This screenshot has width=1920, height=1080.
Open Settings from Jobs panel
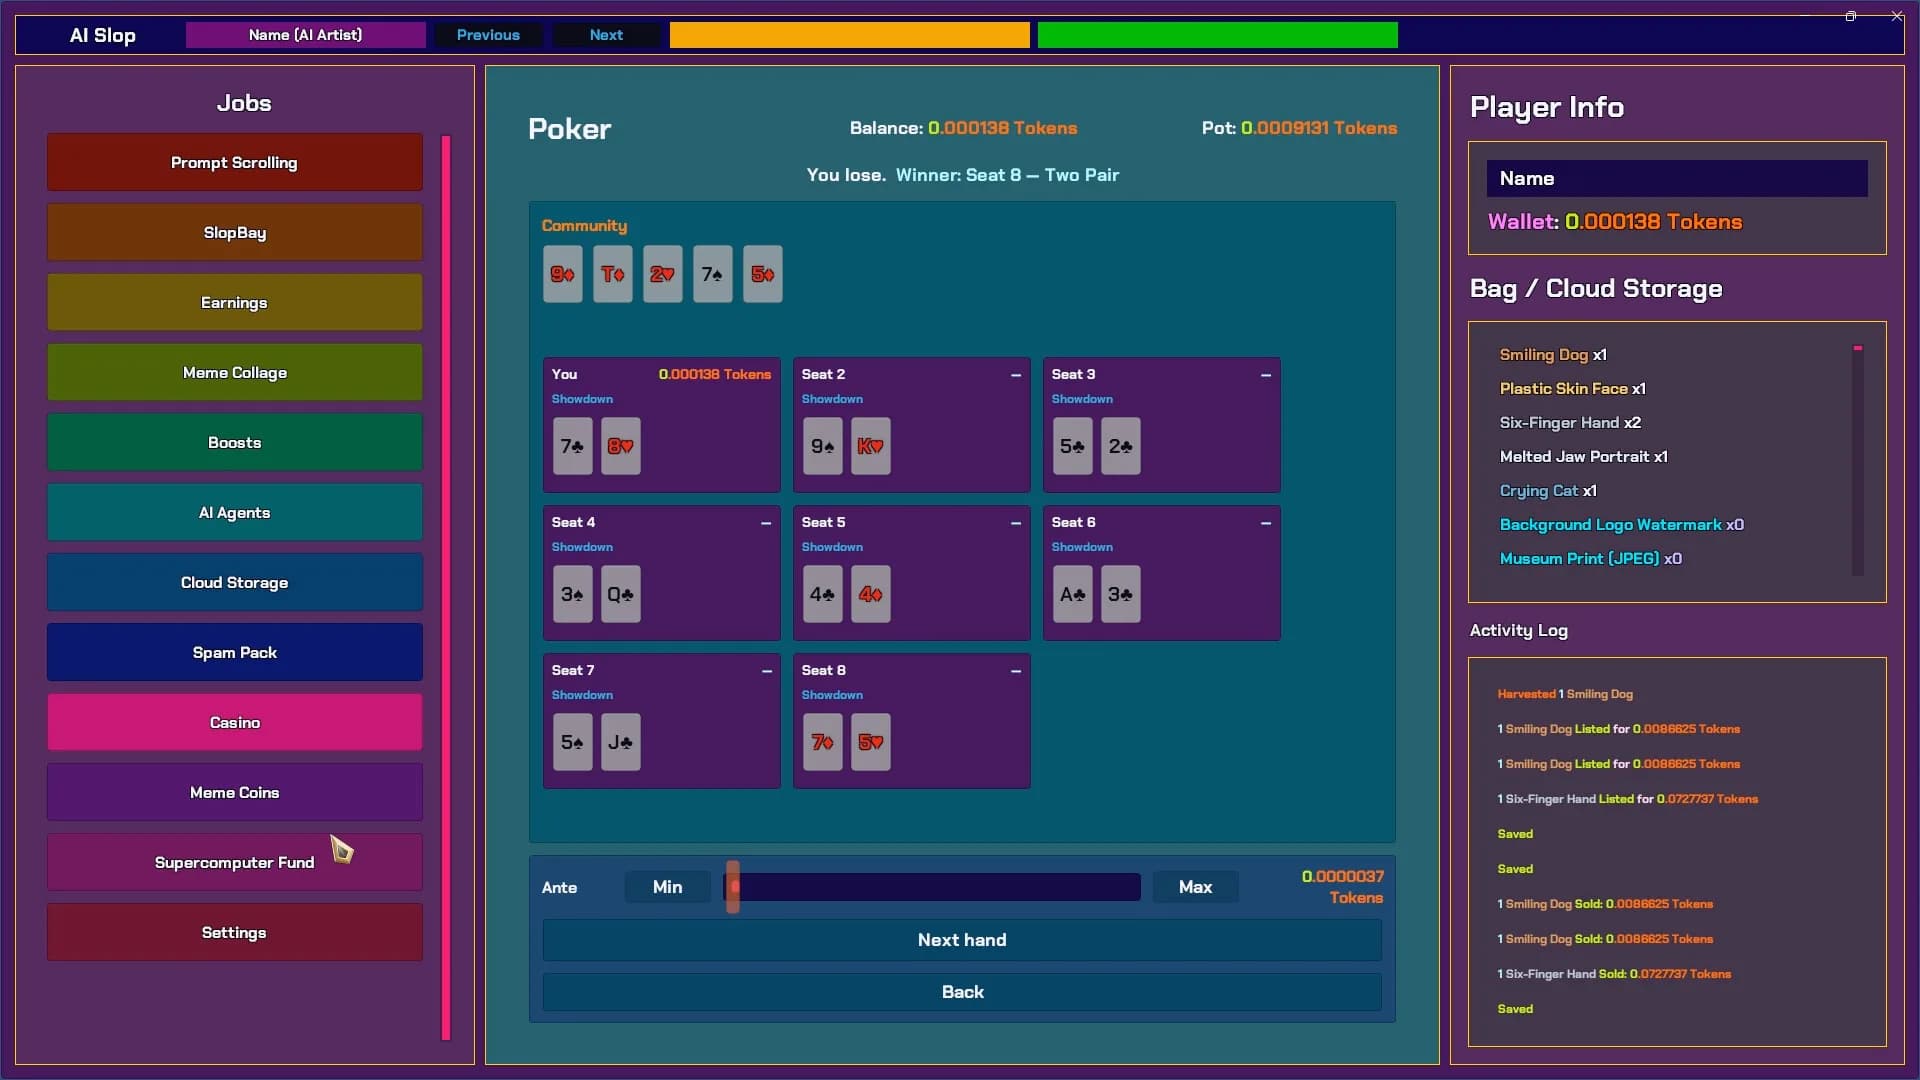[x=234, y=932]
